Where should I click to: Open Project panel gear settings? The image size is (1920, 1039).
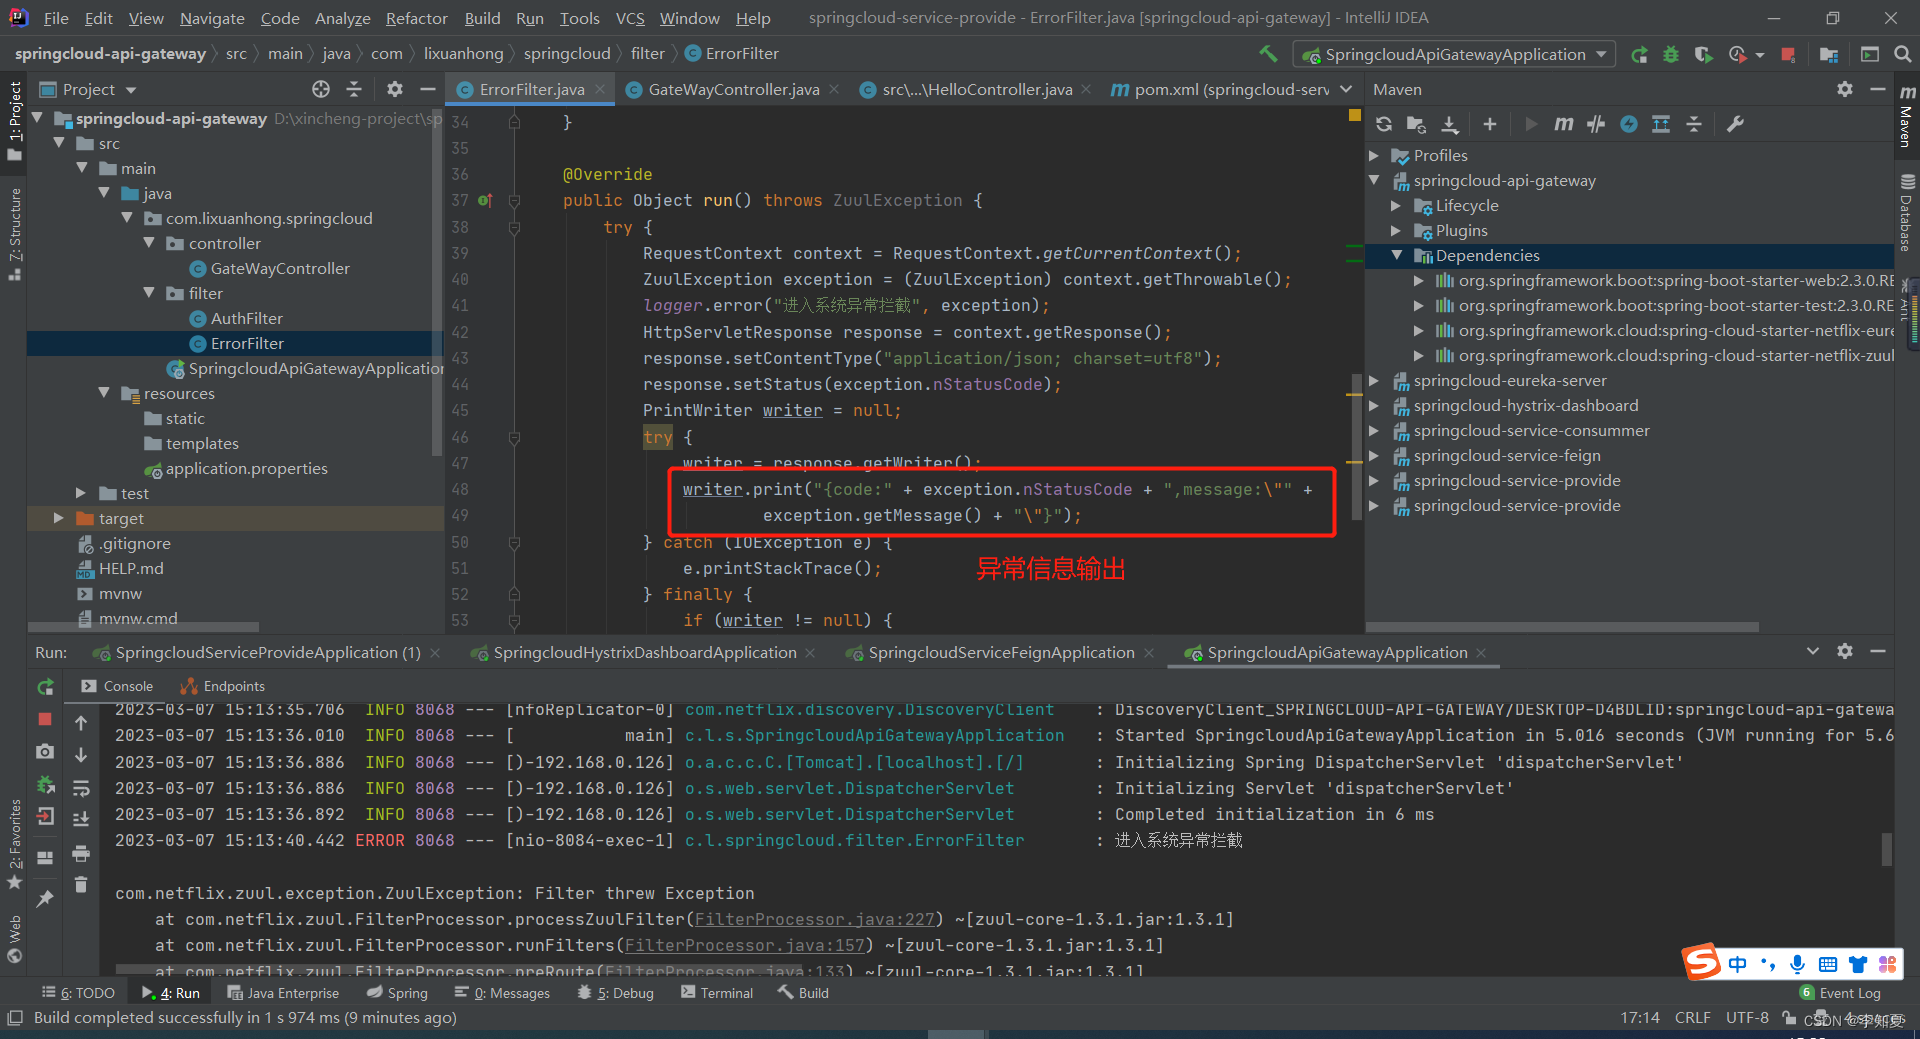coord(395,89)
